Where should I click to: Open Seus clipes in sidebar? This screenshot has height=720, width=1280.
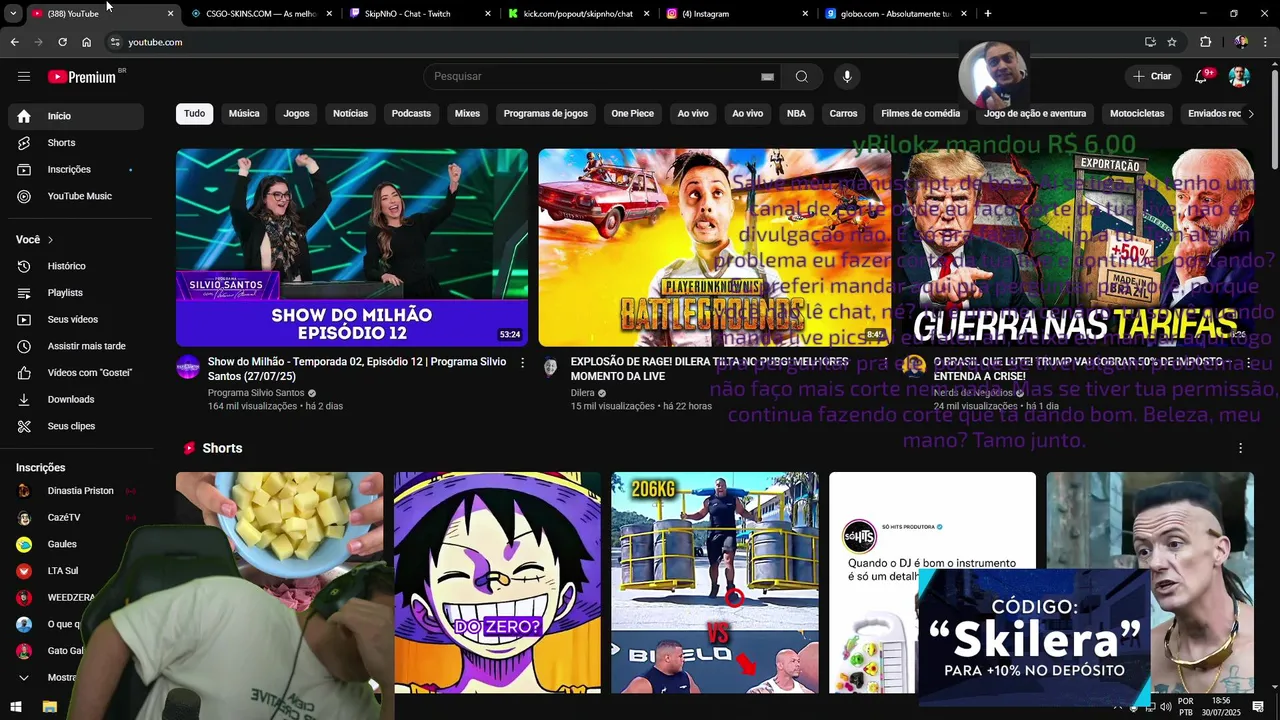coord(76,426)
